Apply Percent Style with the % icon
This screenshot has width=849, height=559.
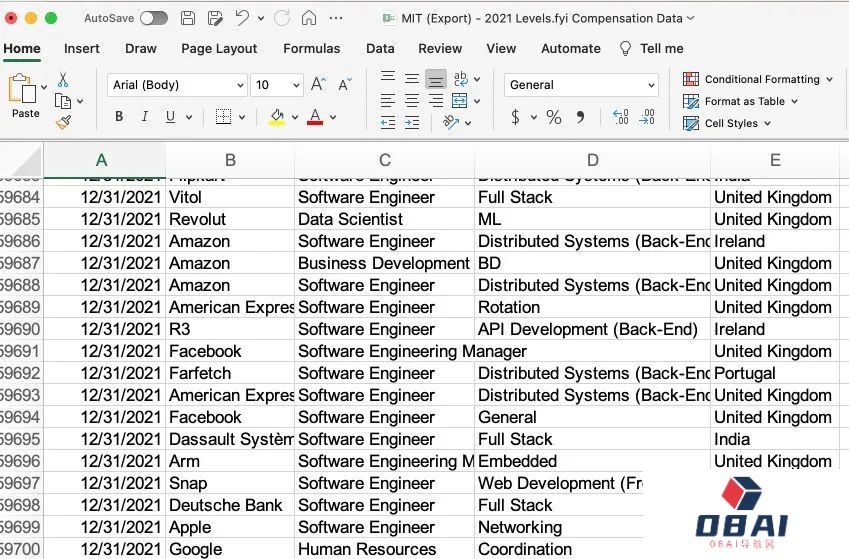pos(553,117)
